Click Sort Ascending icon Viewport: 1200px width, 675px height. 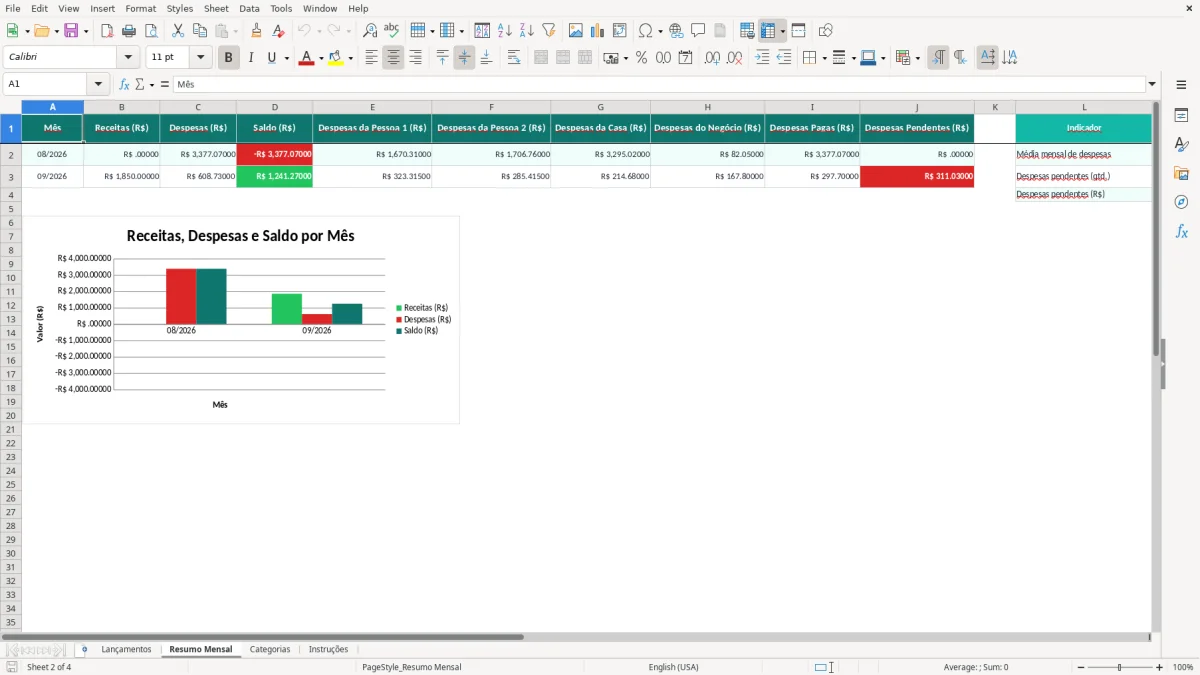(x=504, y=31)
